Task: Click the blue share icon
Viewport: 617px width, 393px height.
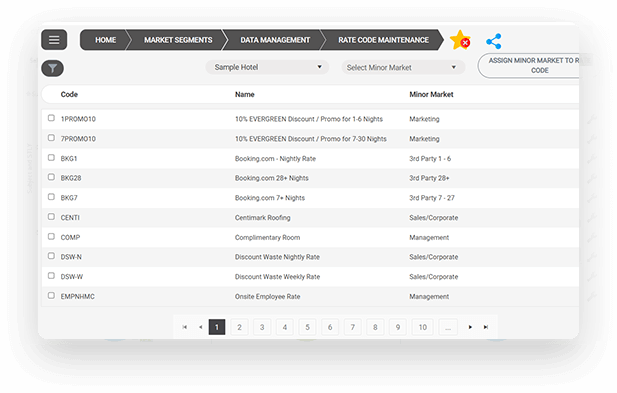Action: pos(493,41)
